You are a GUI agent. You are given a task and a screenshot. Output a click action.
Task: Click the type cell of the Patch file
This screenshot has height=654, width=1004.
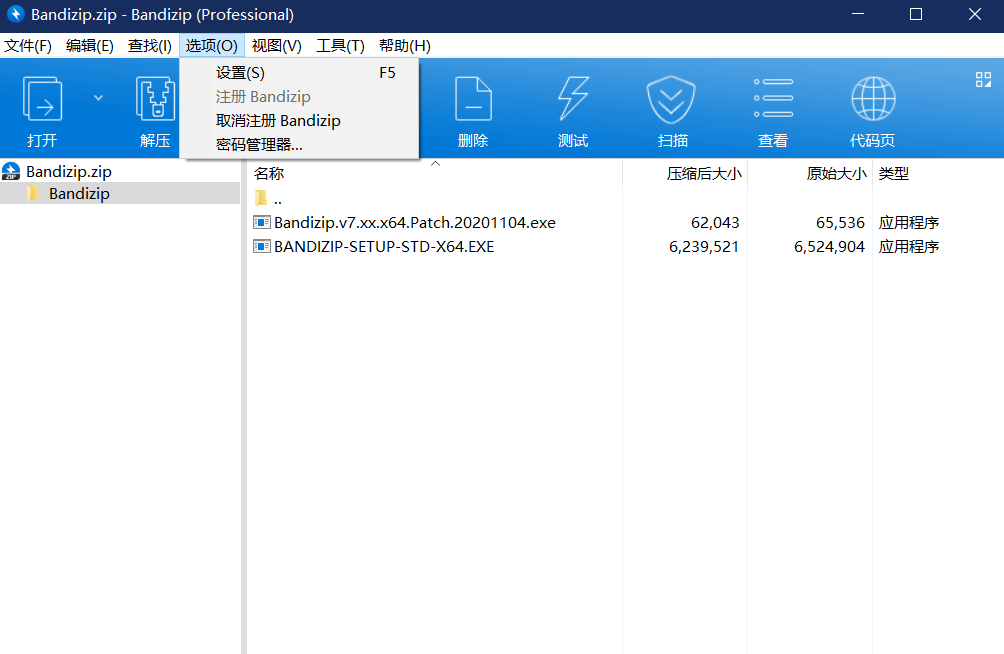pos(909,223)
